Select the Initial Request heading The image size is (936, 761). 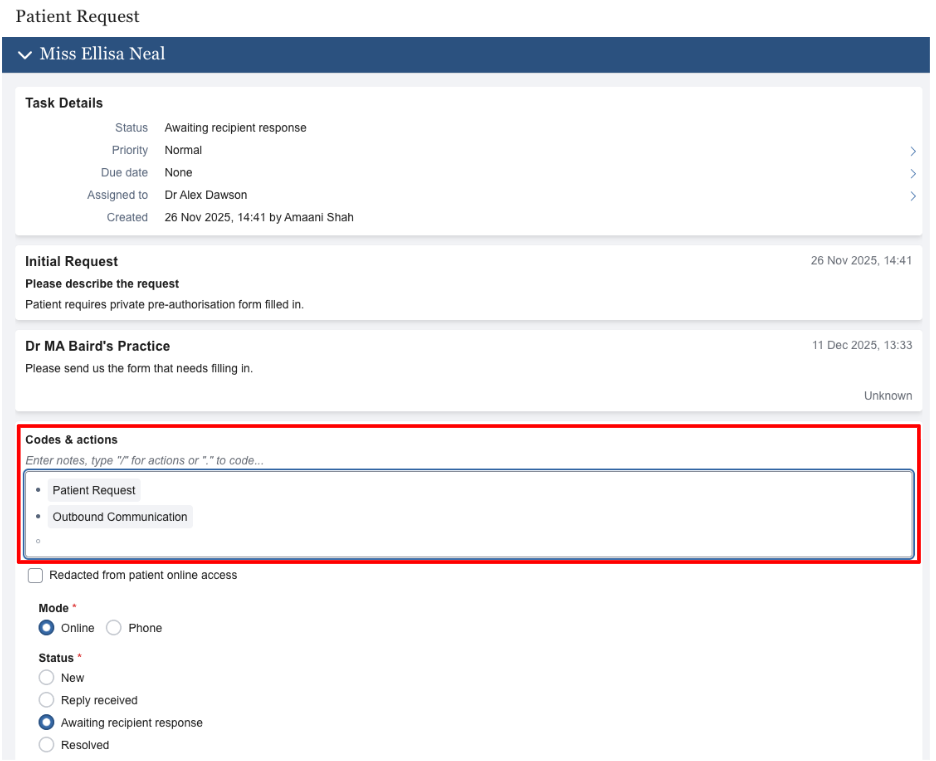click(72, 261)
